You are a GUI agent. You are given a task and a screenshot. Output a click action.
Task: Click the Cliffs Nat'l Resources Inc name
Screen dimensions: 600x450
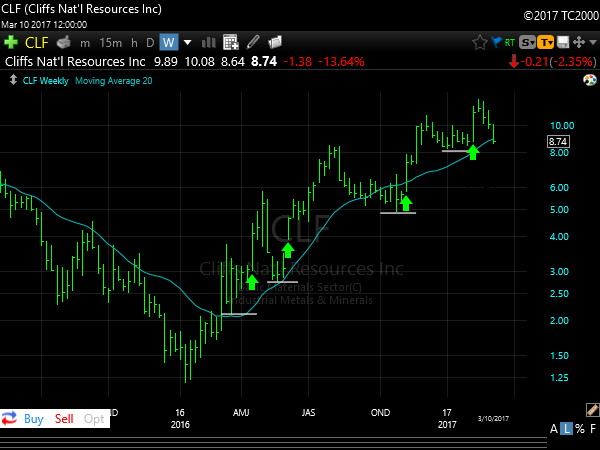tap(75, 62)
